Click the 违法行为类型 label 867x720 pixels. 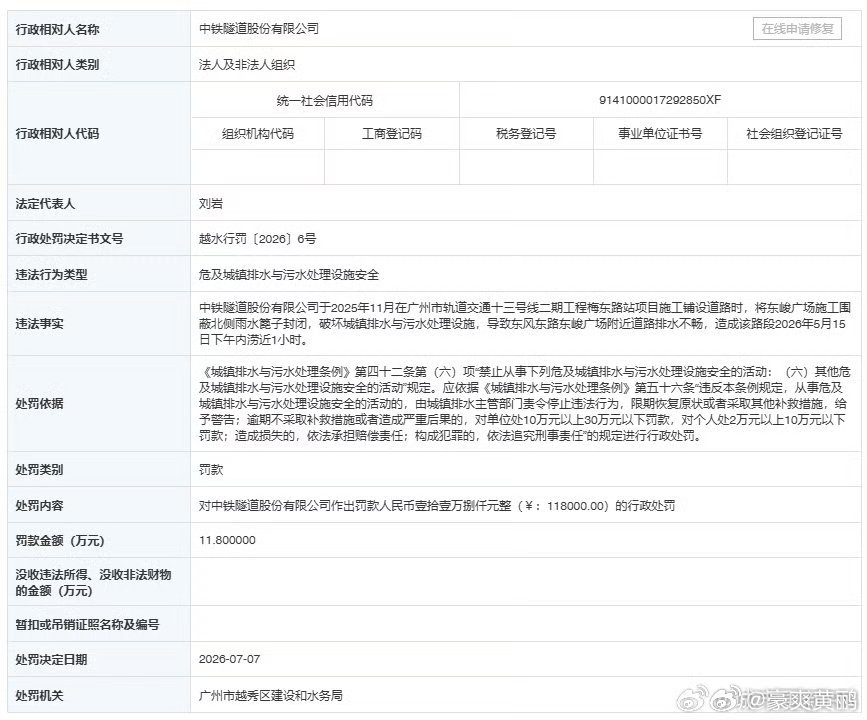(x=51, y=275)
